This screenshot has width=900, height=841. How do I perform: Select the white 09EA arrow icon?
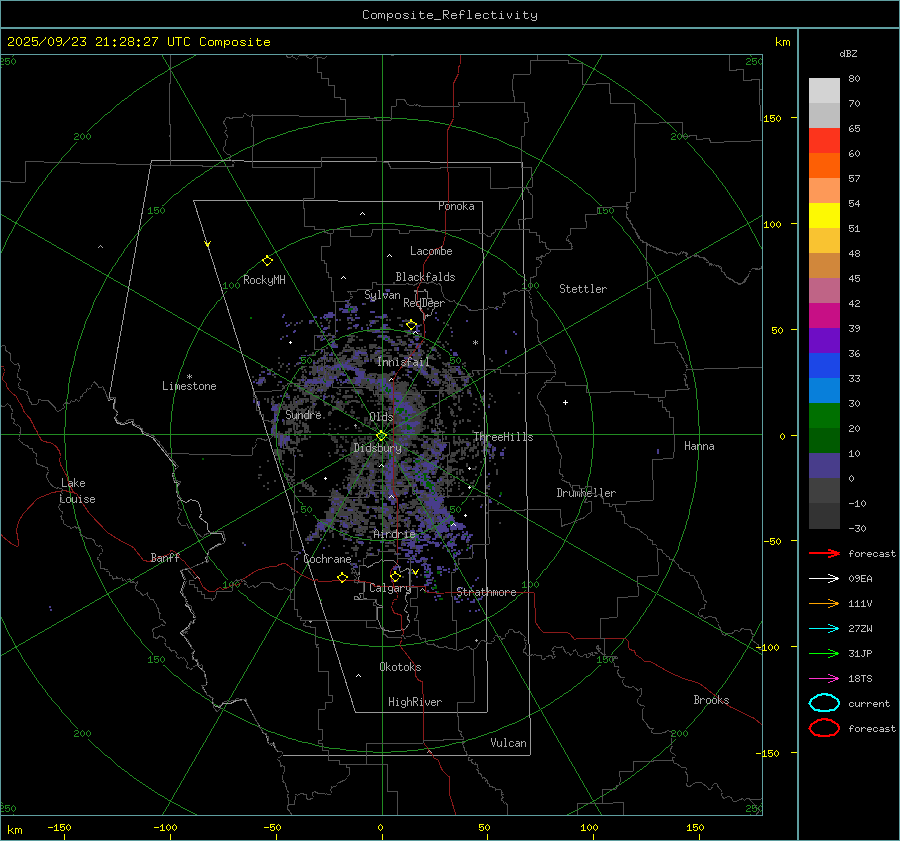pyautogui.click(x=824, y=578)
